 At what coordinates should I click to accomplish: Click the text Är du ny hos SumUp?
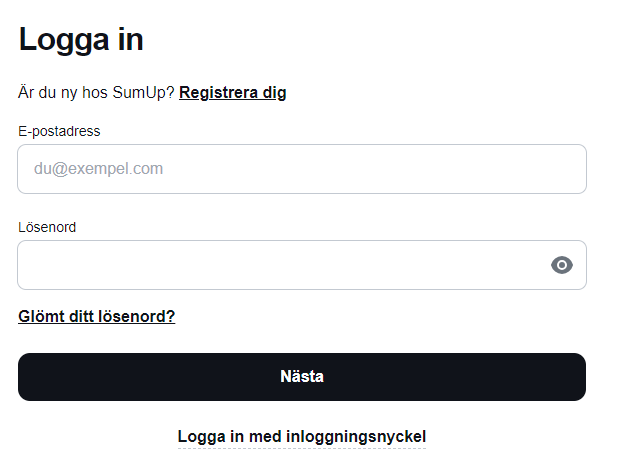pyautogui.click(x=96, y=93)
